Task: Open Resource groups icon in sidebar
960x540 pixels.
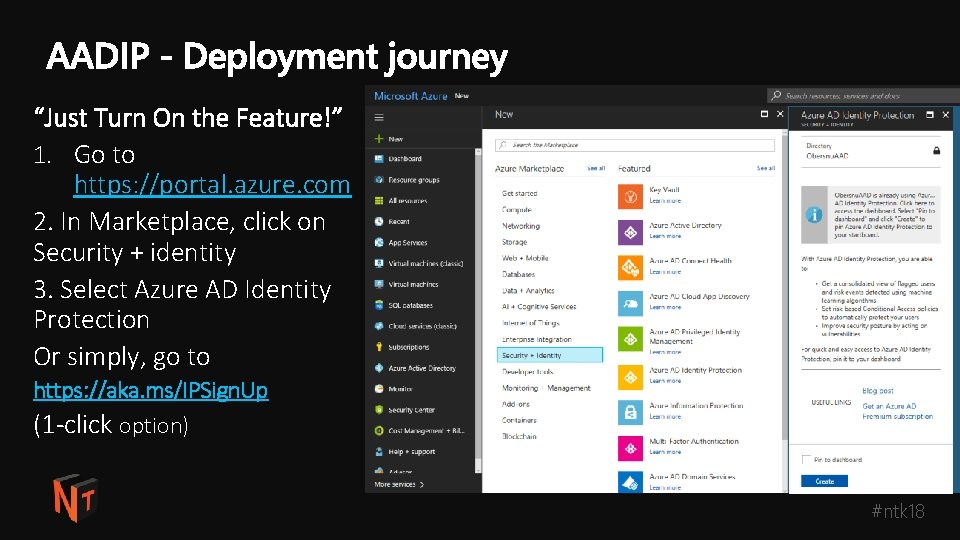Action: (x=379, y=179)
